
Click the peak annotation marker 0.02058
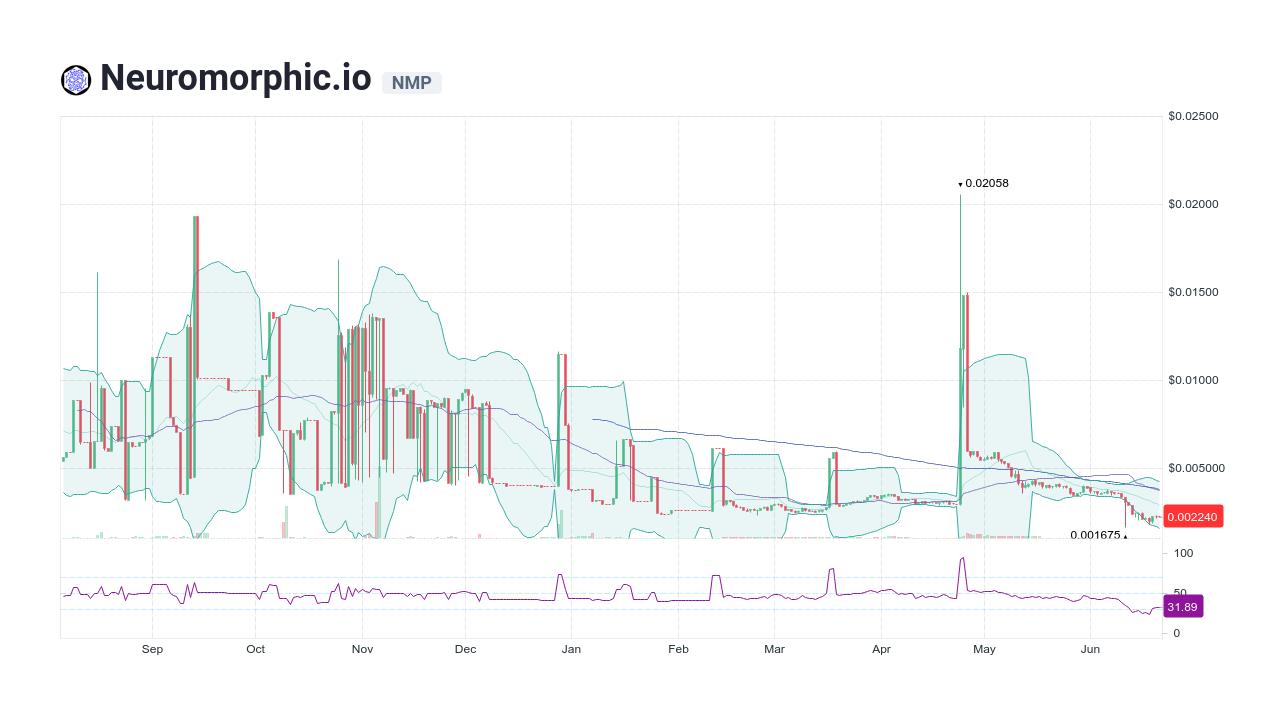984,183
